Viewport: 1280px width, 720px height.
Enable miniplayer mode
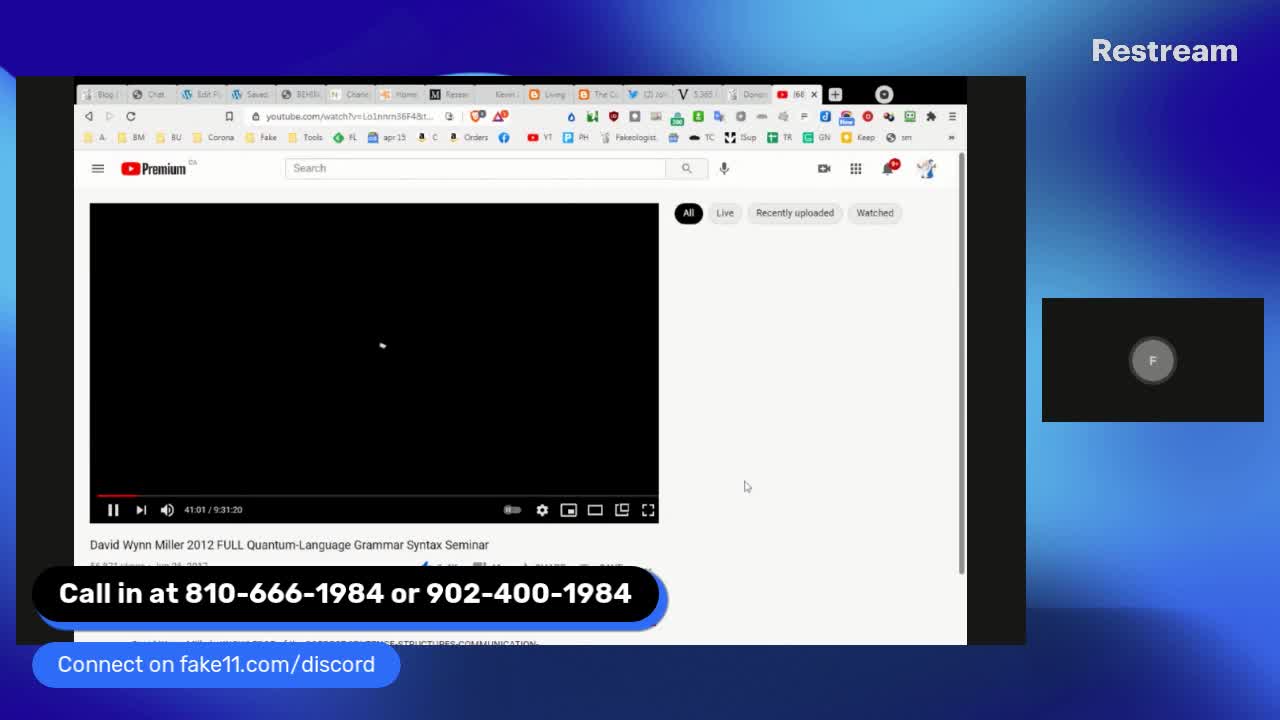[568, 510]
